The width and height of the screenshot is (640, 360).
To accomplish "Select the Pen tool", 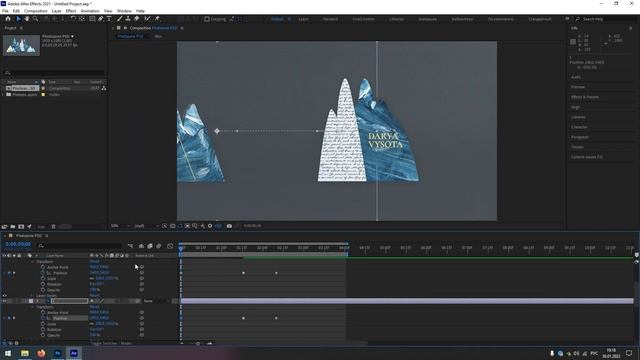I will click(100, 19).
